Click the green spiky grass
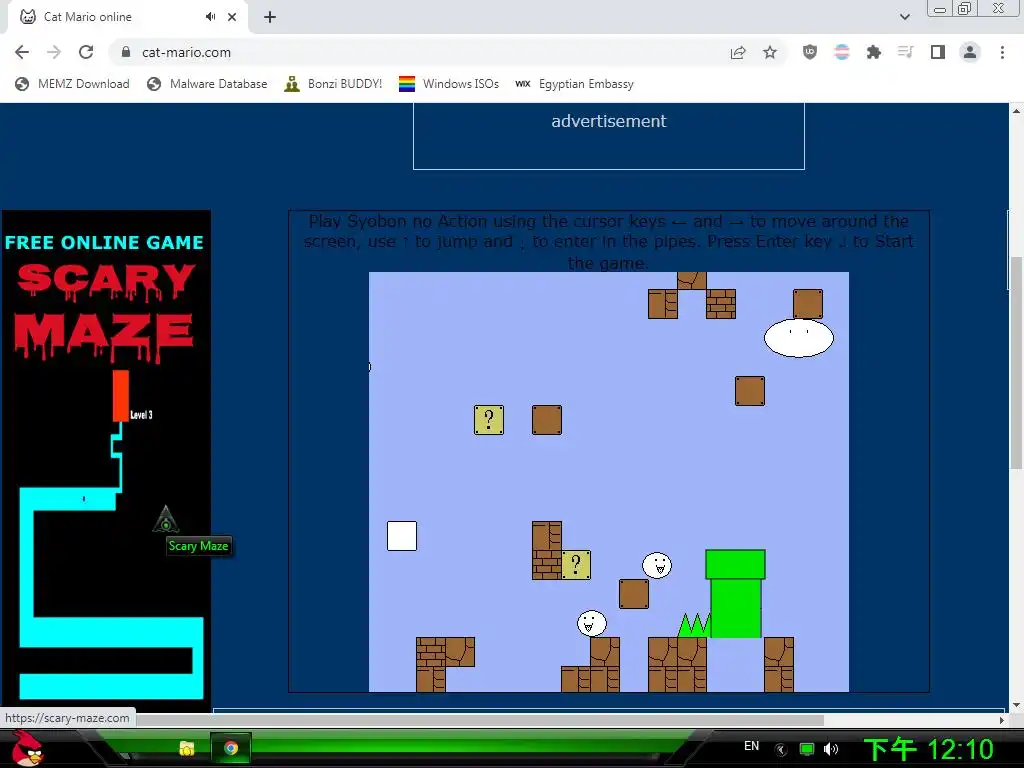This screenshot has height=768, width=1024. pyautogui.click(x=694, y=625)
